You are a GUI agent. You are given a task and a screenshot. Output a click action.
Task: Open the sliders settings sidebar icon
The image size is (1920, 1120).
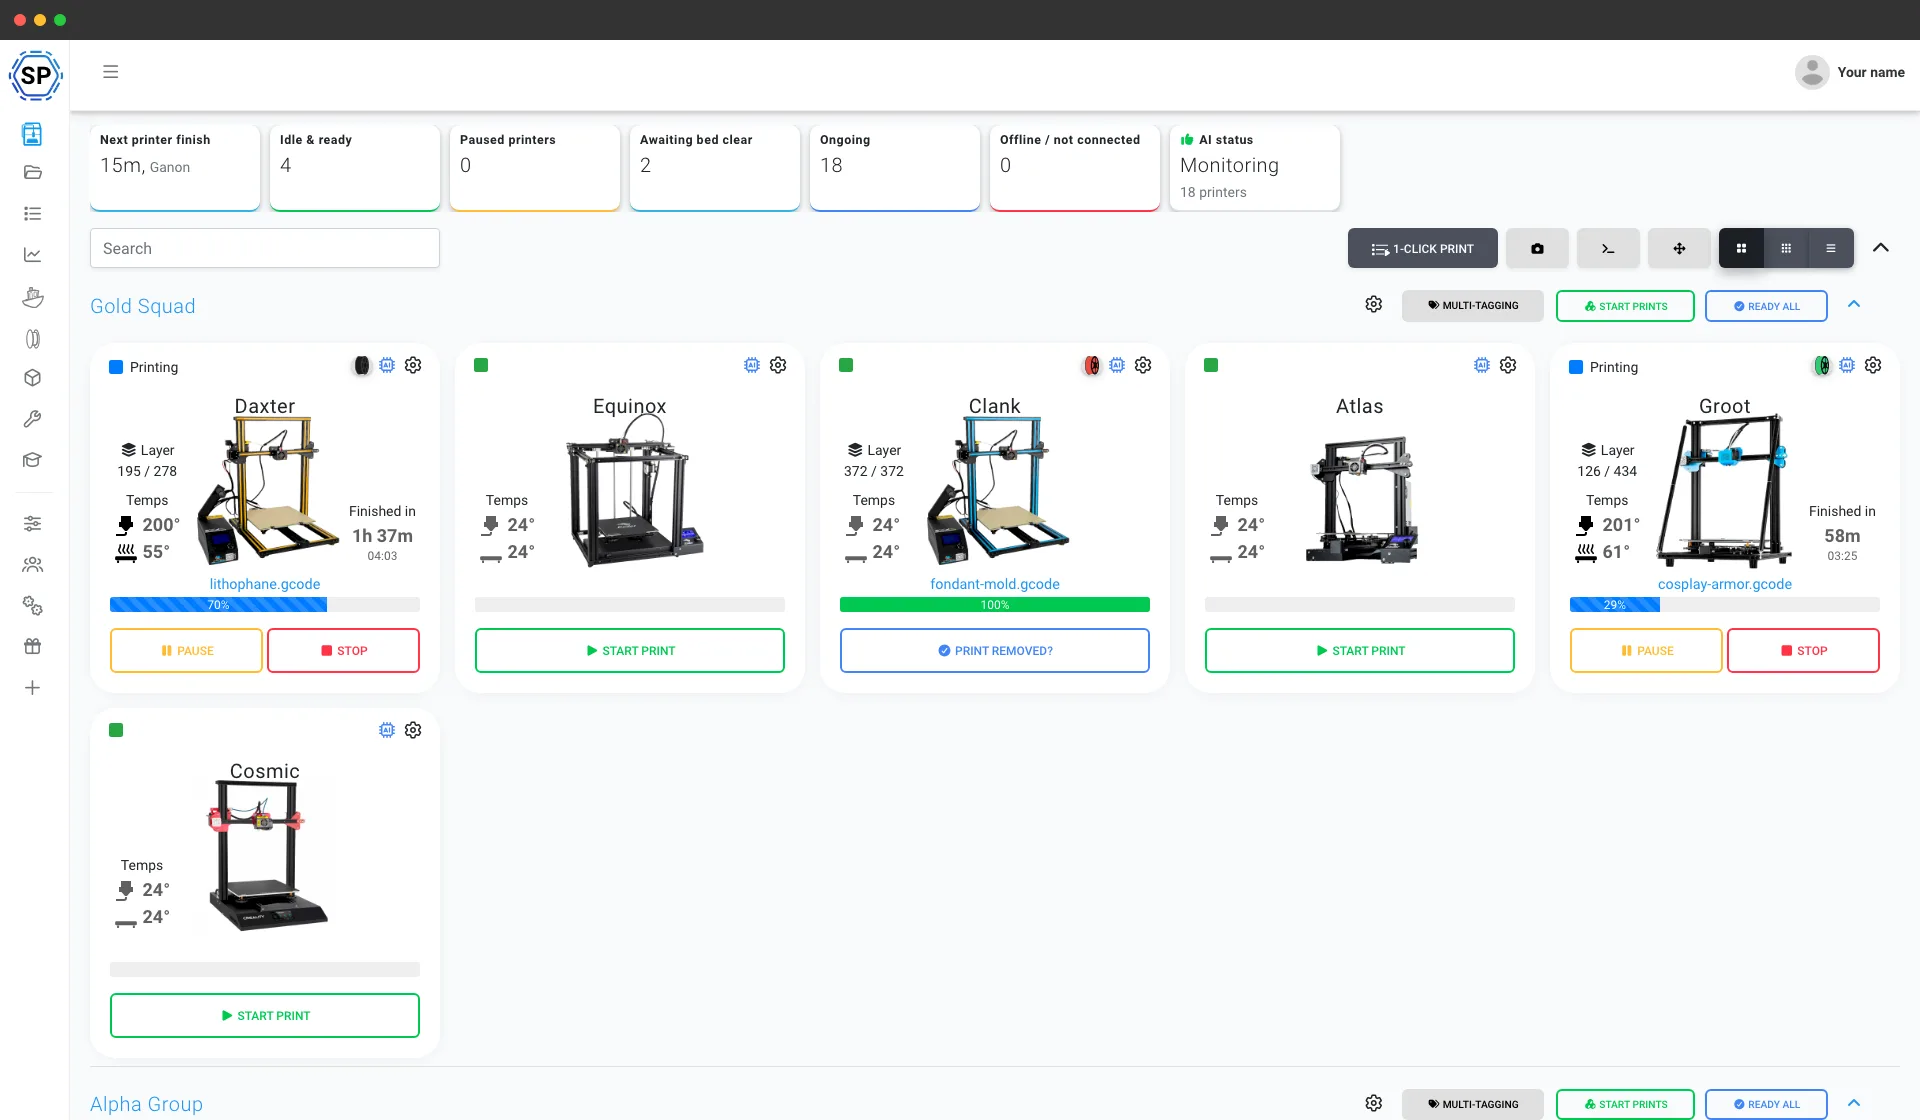point(33,523)
